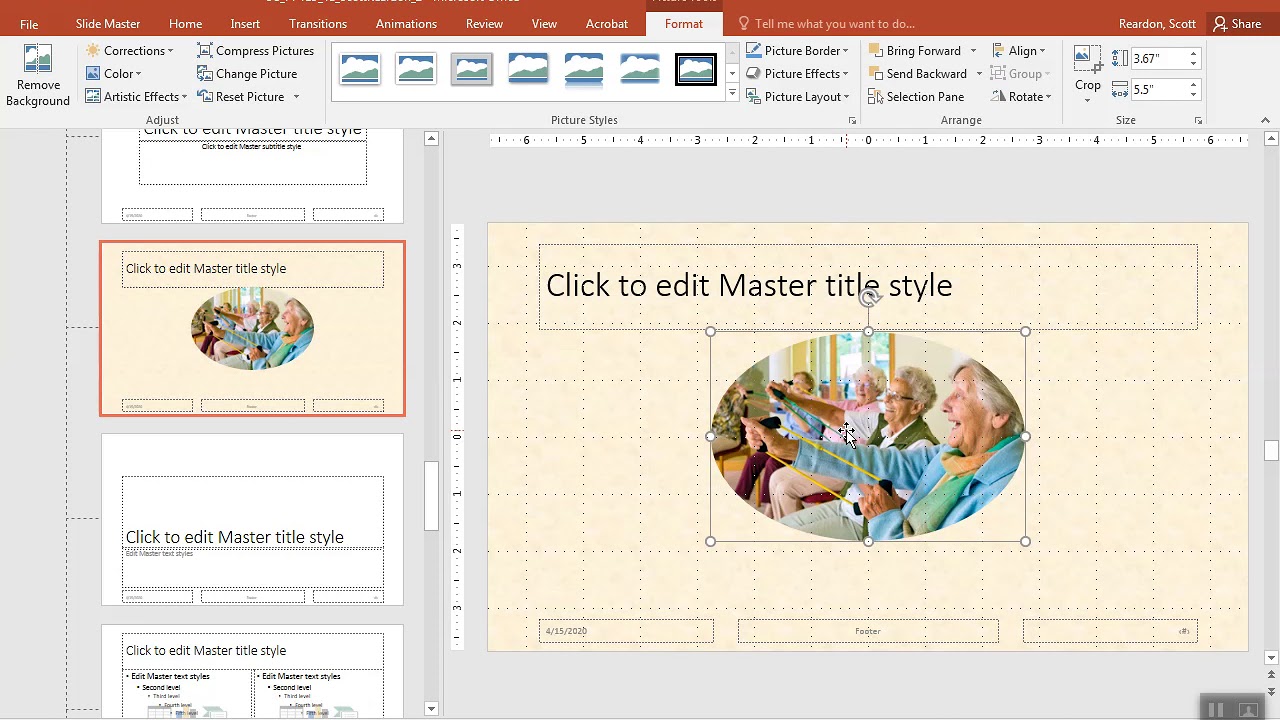The height and width of the screenshot is (720, 1280).
Task: Select the oval seniors exercise picture
Action: point(868,437)
